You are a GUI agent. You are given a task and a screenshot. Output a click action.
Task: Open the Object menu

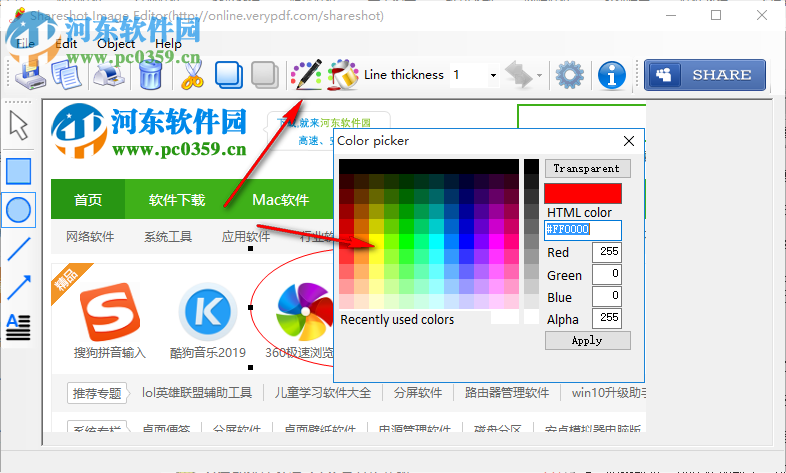(x=116, y=44)
